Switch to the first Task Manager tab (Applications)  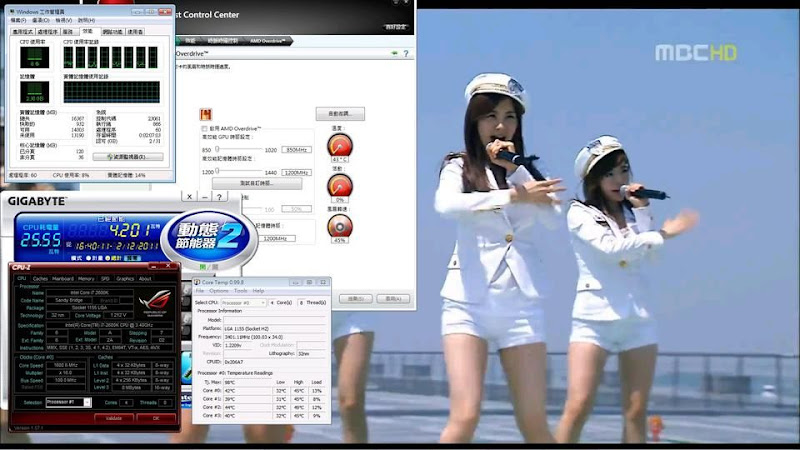coord(22,32)
